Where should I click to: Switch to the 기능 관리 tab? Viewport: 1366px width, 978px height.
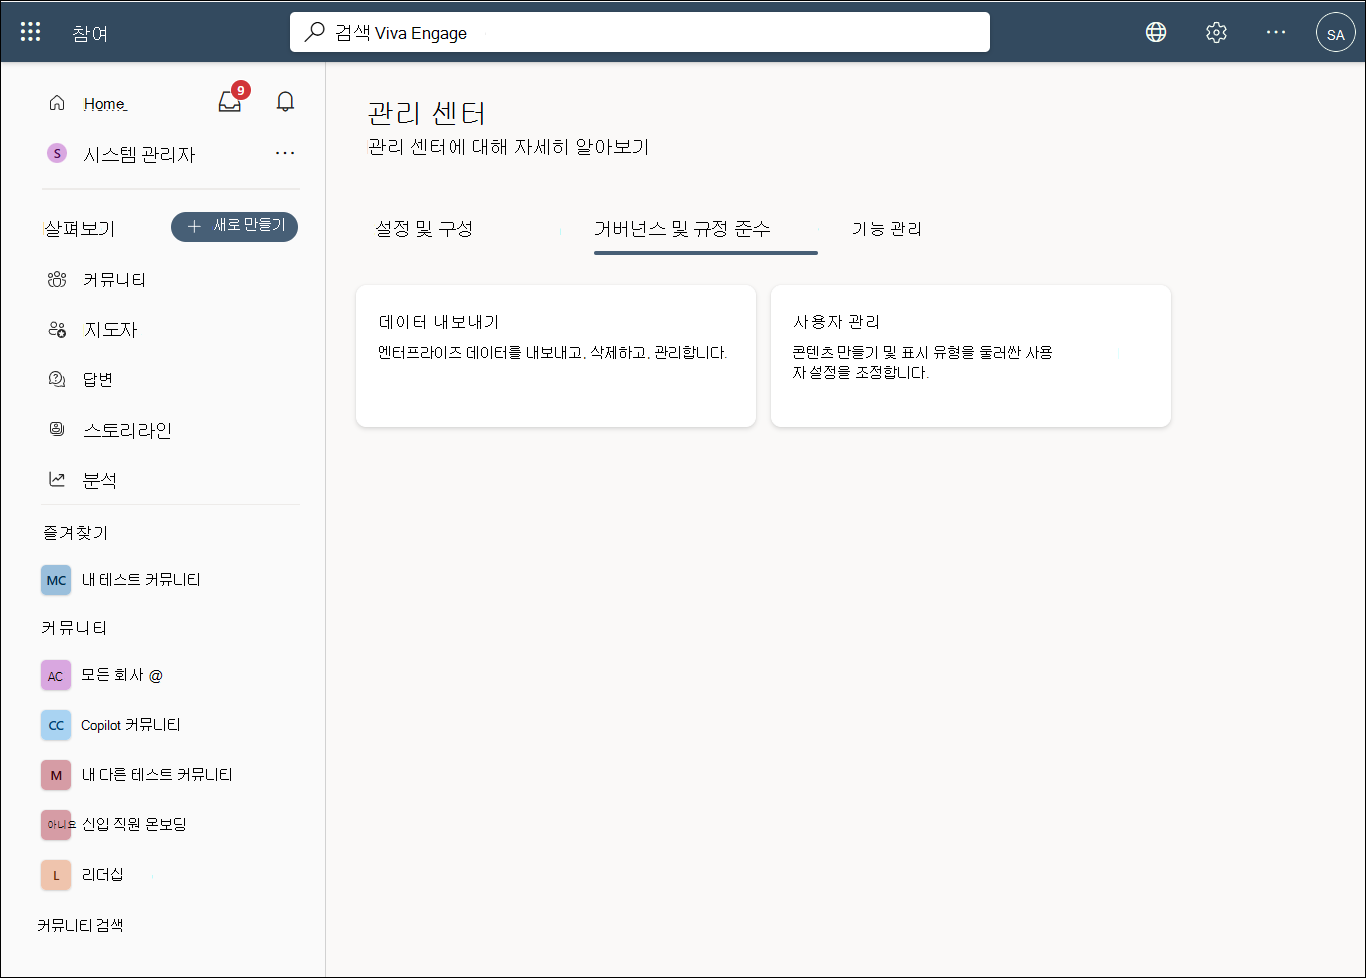coord(887,228)
